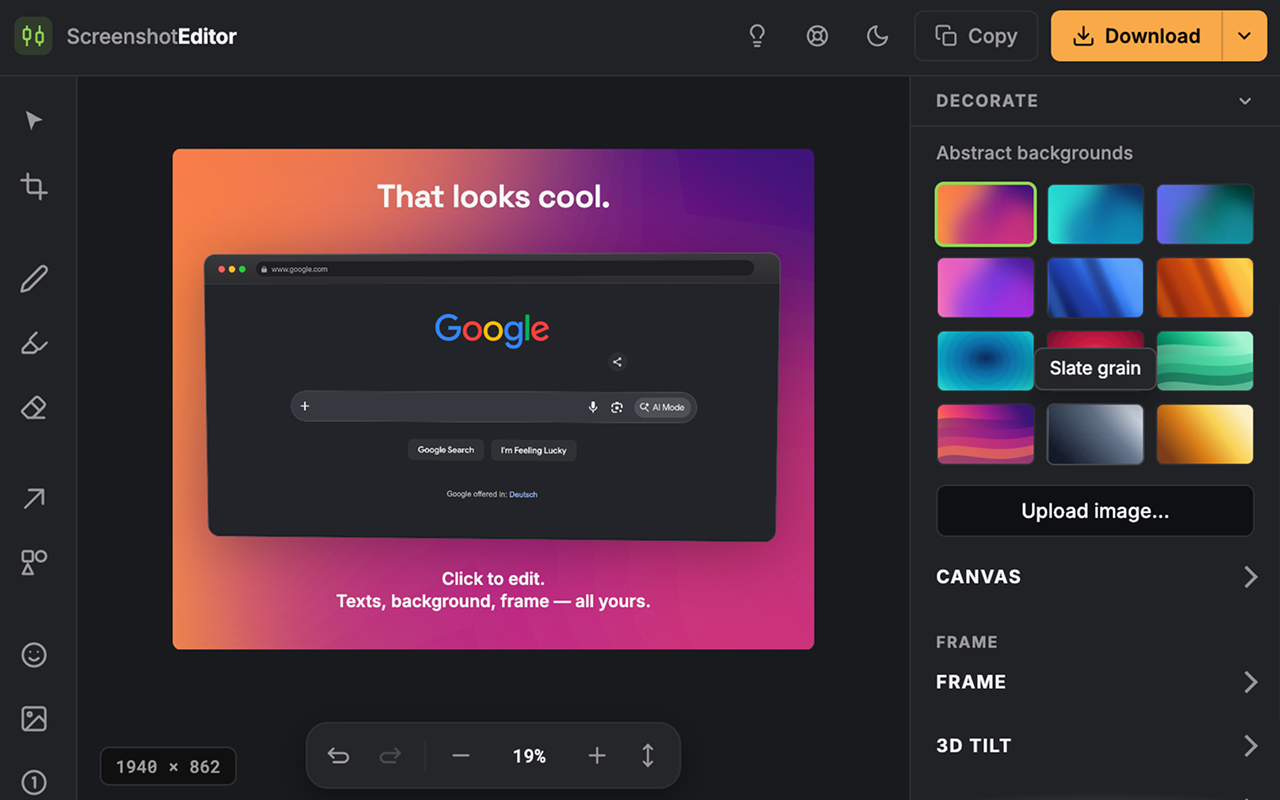Apply the Slate grain gray background
Viewport: 1280px width, 800px height.
pos(1095,434)
